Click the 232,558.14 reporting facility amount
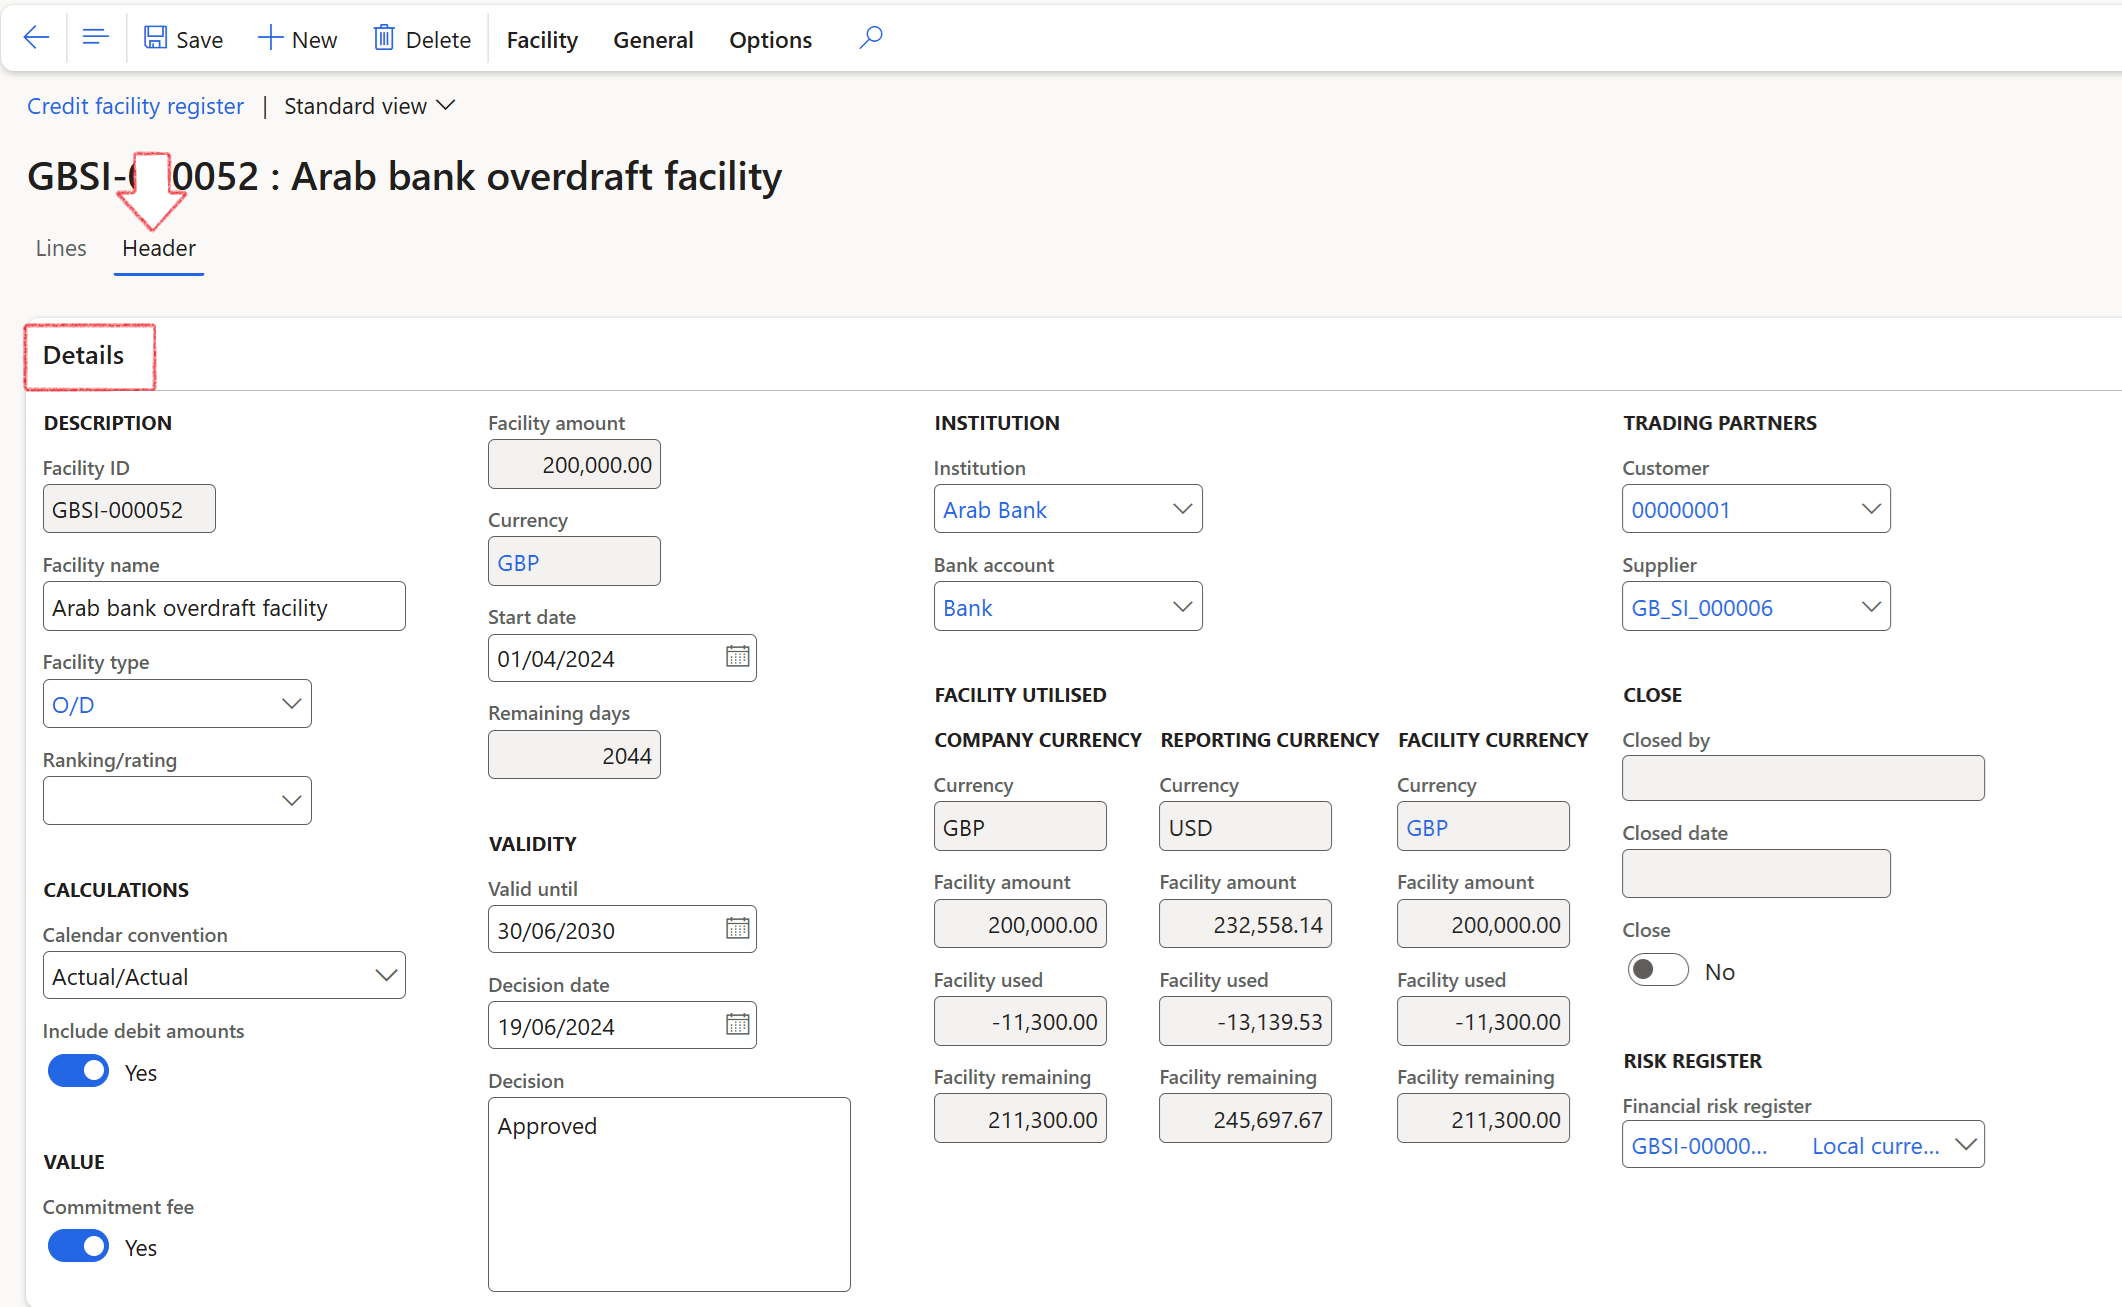 [x=1245, y=924]
